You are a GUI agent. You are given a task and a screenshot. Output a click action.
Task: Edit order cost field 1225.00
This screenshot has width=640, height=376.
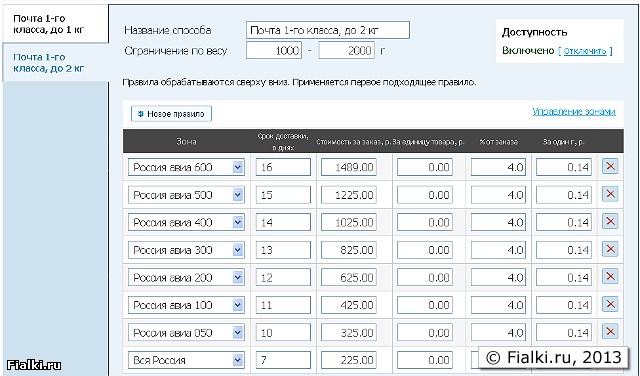click(x=349, y=195)
